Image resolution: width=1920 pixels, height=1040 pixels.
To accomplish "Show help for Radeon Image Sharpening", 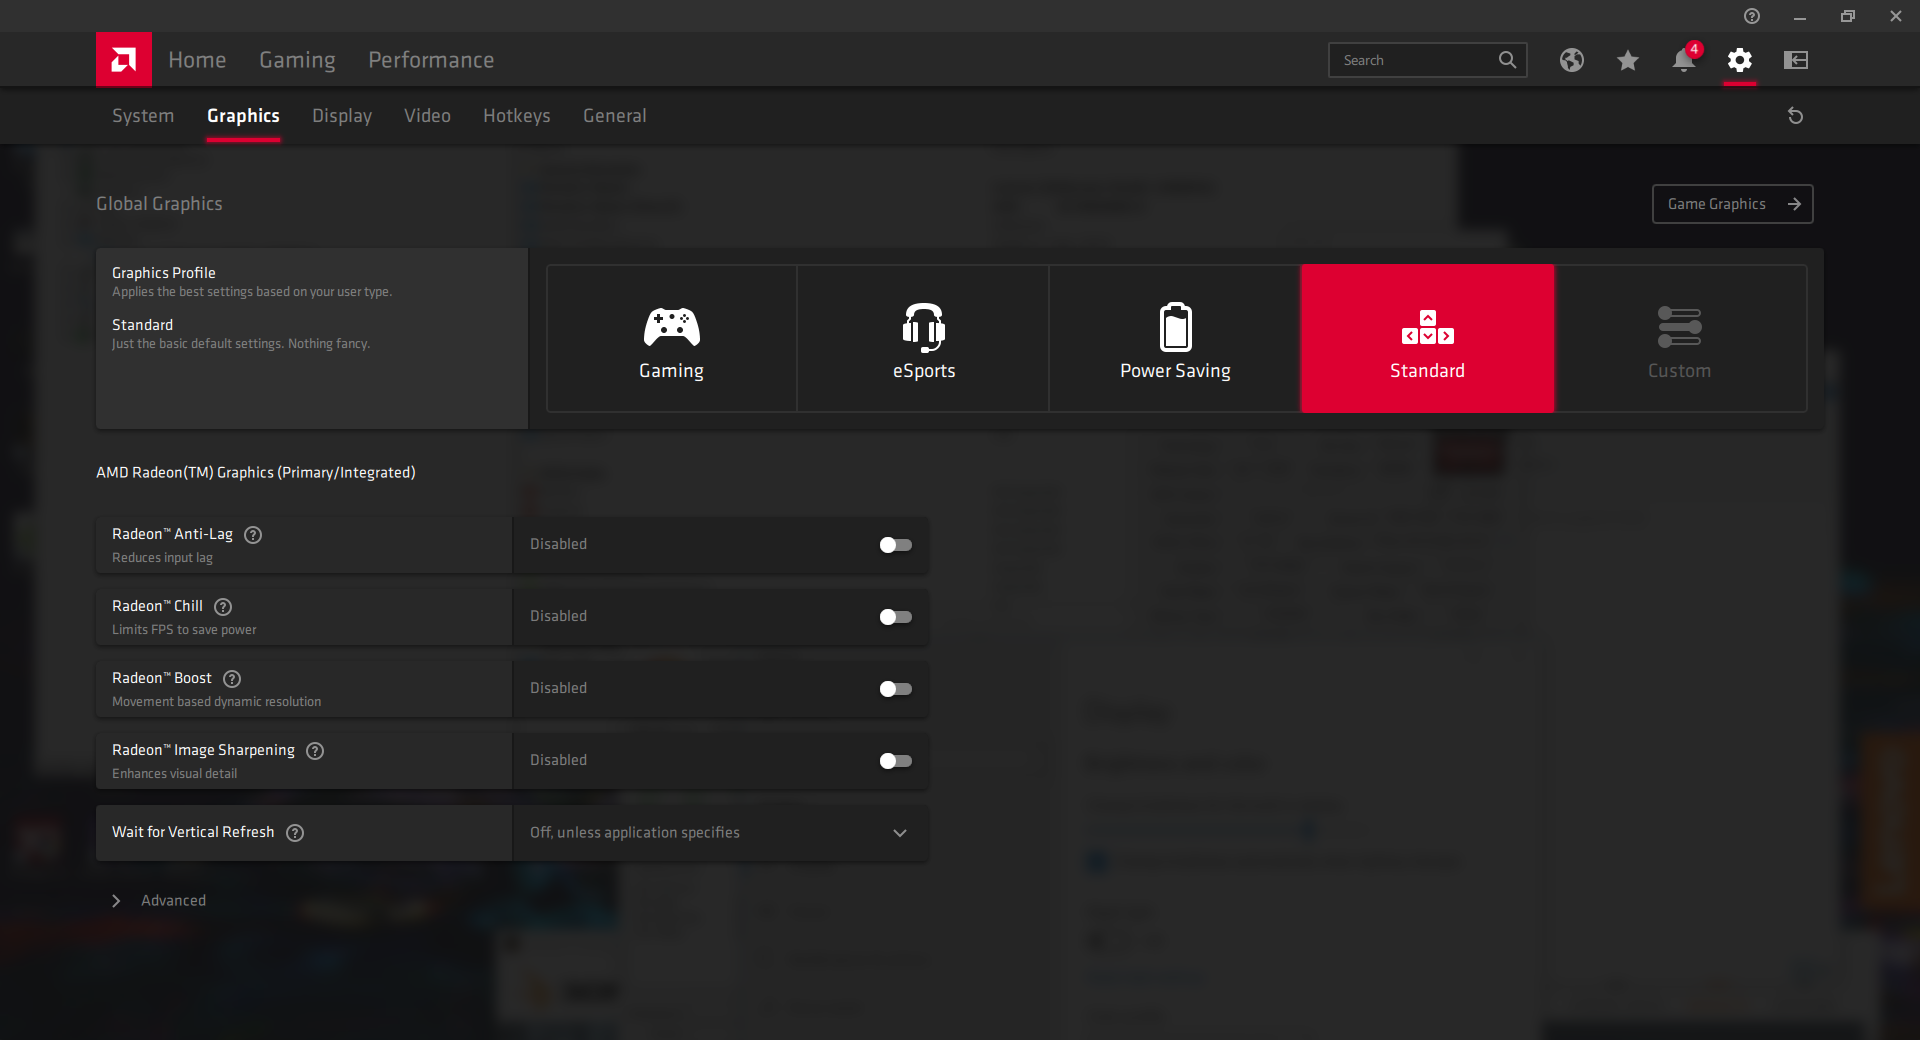I will (x=315, y=751).
